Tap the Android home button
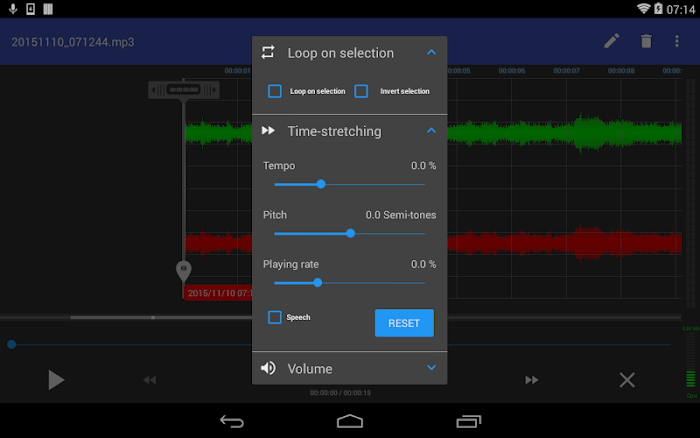The image size is (700, 438). [x=350, y=421]
